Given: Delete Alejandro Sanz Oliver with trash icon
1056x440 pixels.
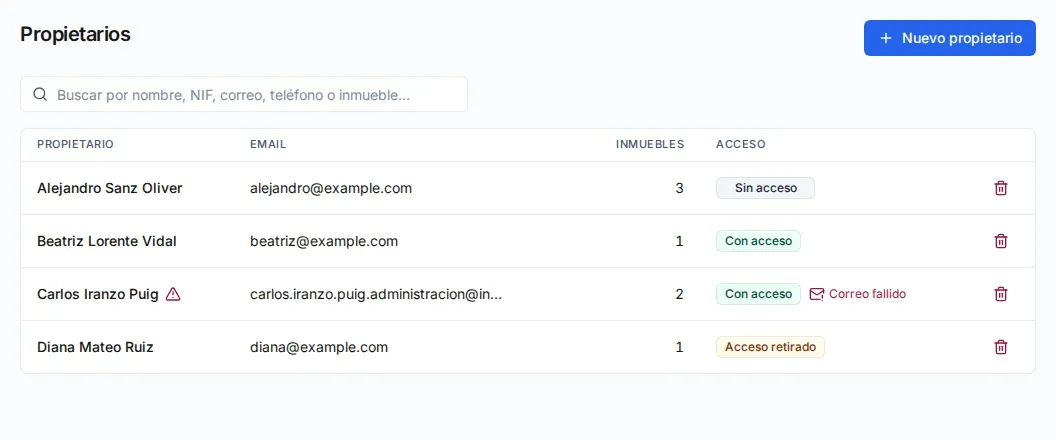Looking at the screenshot, I should pyautogui.click(x=1001, y=188).
